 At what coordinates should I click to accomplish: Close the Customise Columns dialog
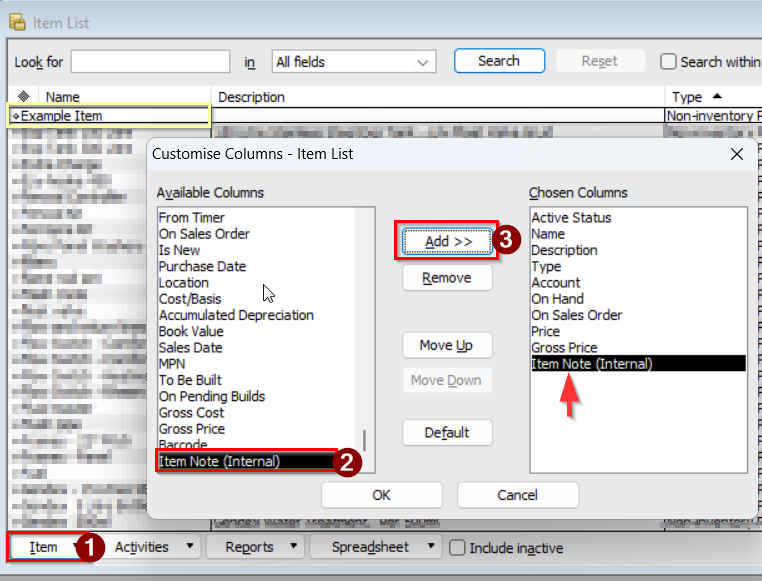tap(737, 154)
